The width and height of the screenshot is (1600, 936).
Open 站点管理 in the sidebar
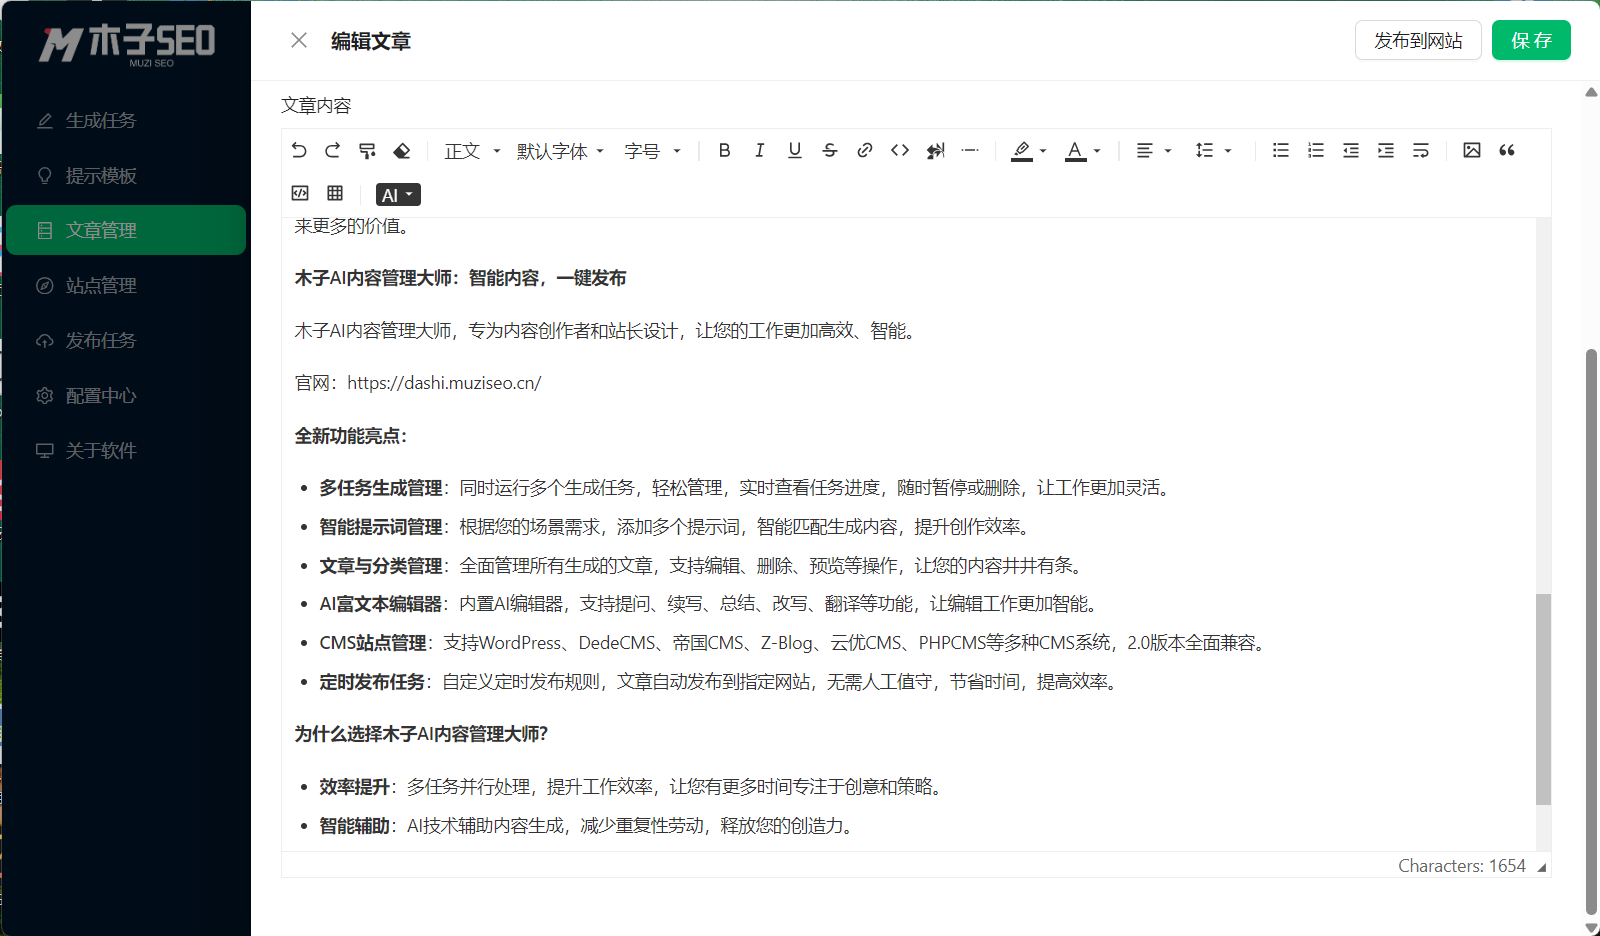[x=126, y=285]
